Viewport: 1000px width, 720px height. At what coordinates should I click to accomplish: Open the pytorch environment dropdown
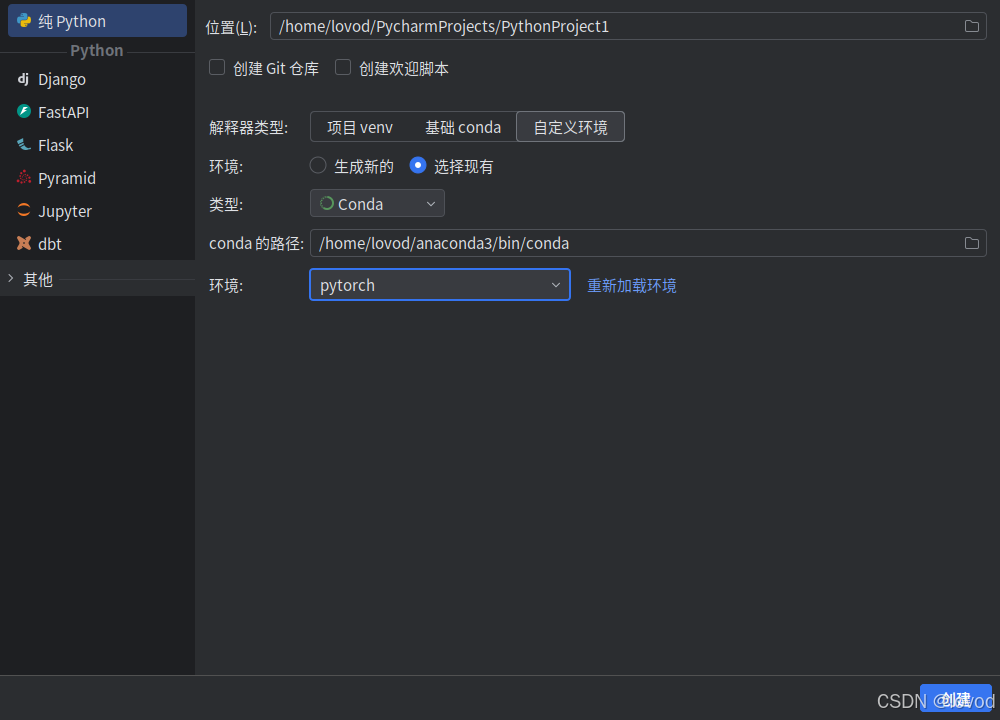coord(439,284)
